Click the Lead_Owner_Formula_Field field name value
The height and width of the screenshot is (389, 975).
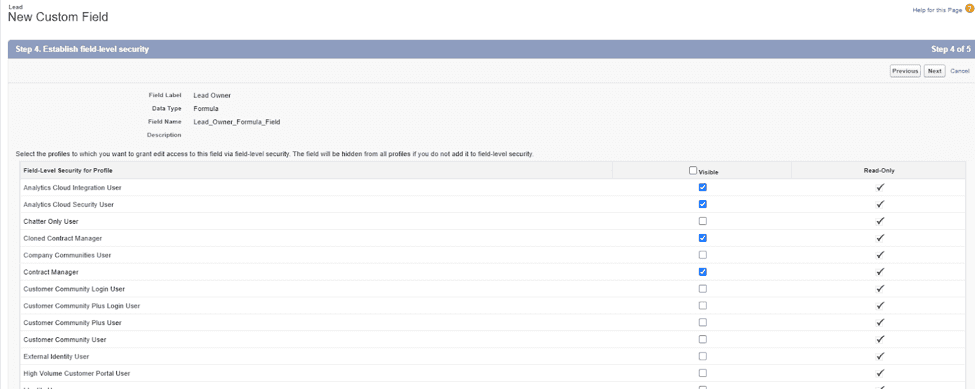pyautogui.click(x=237, y=122)
